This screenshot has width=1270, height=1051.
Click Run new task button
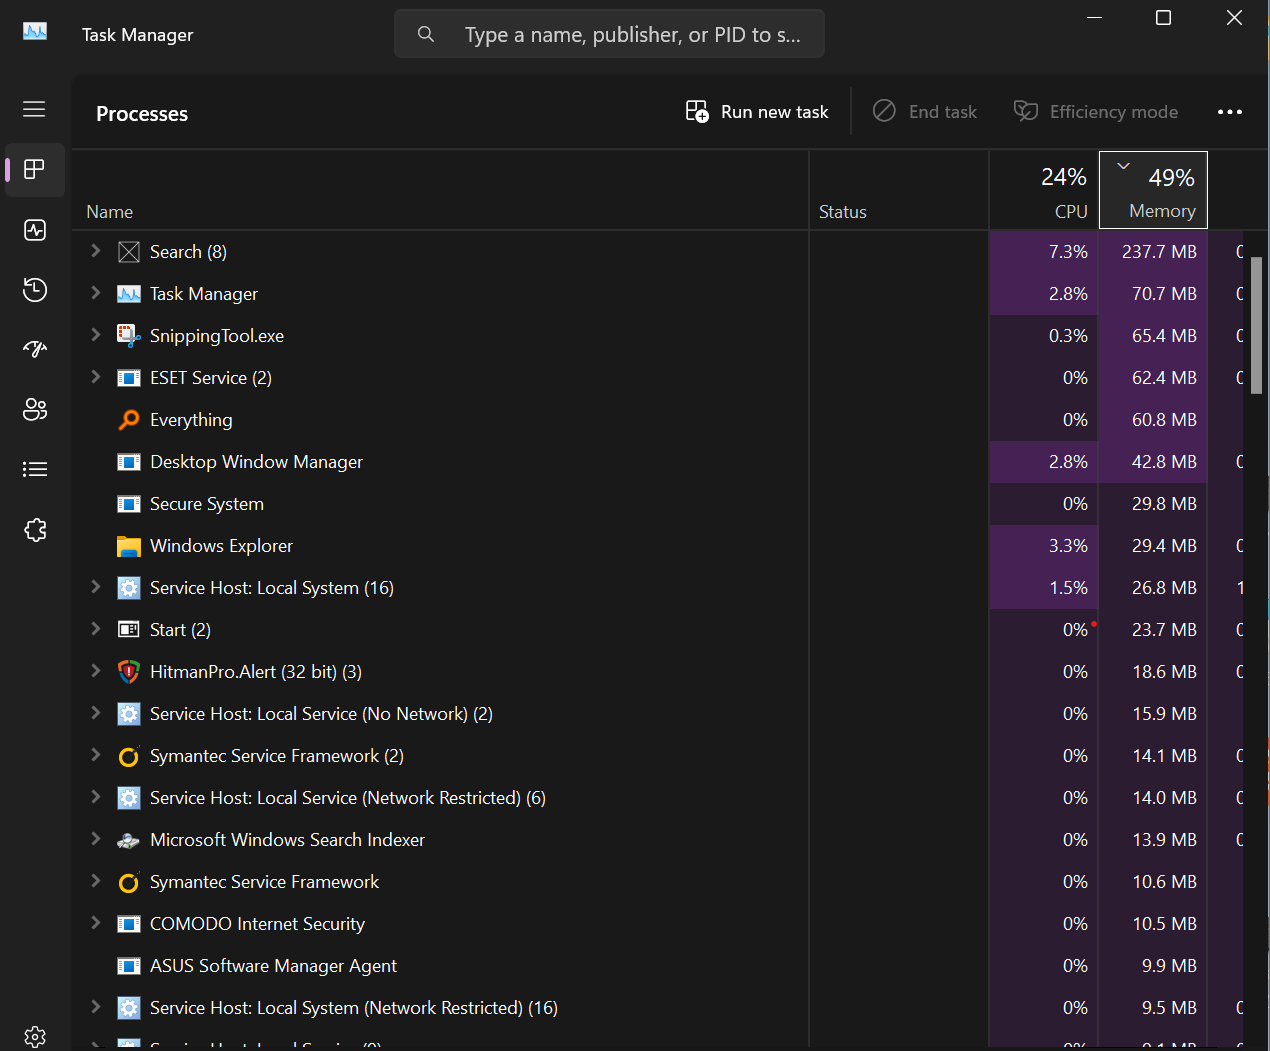pos(757,112)
